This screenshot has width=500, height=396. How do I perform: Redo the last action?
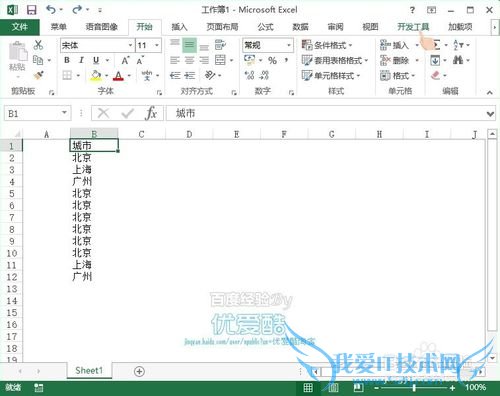click(77, 10)
